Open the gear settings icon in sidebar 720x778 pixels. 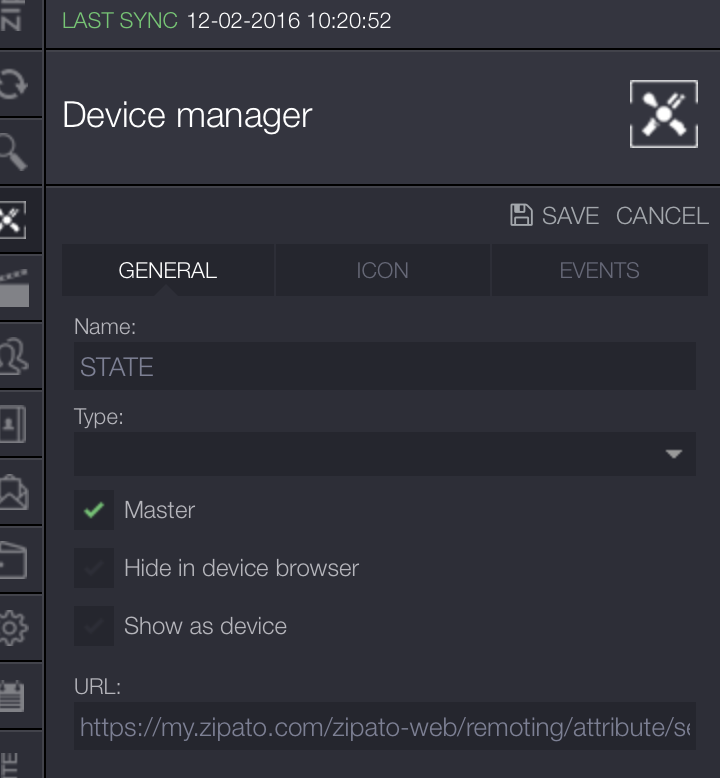click(14, 627)
